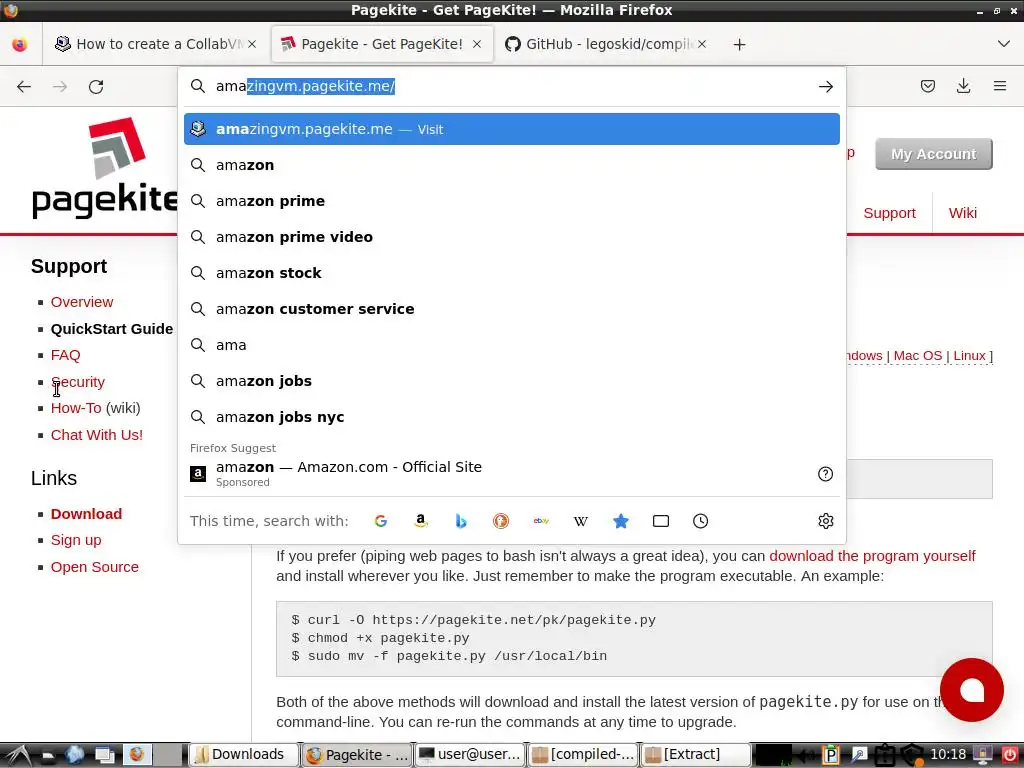The width and height of the screenshot is (1024, 768).
Task: Open the Overview sidebar link
Action: (82, 302)
